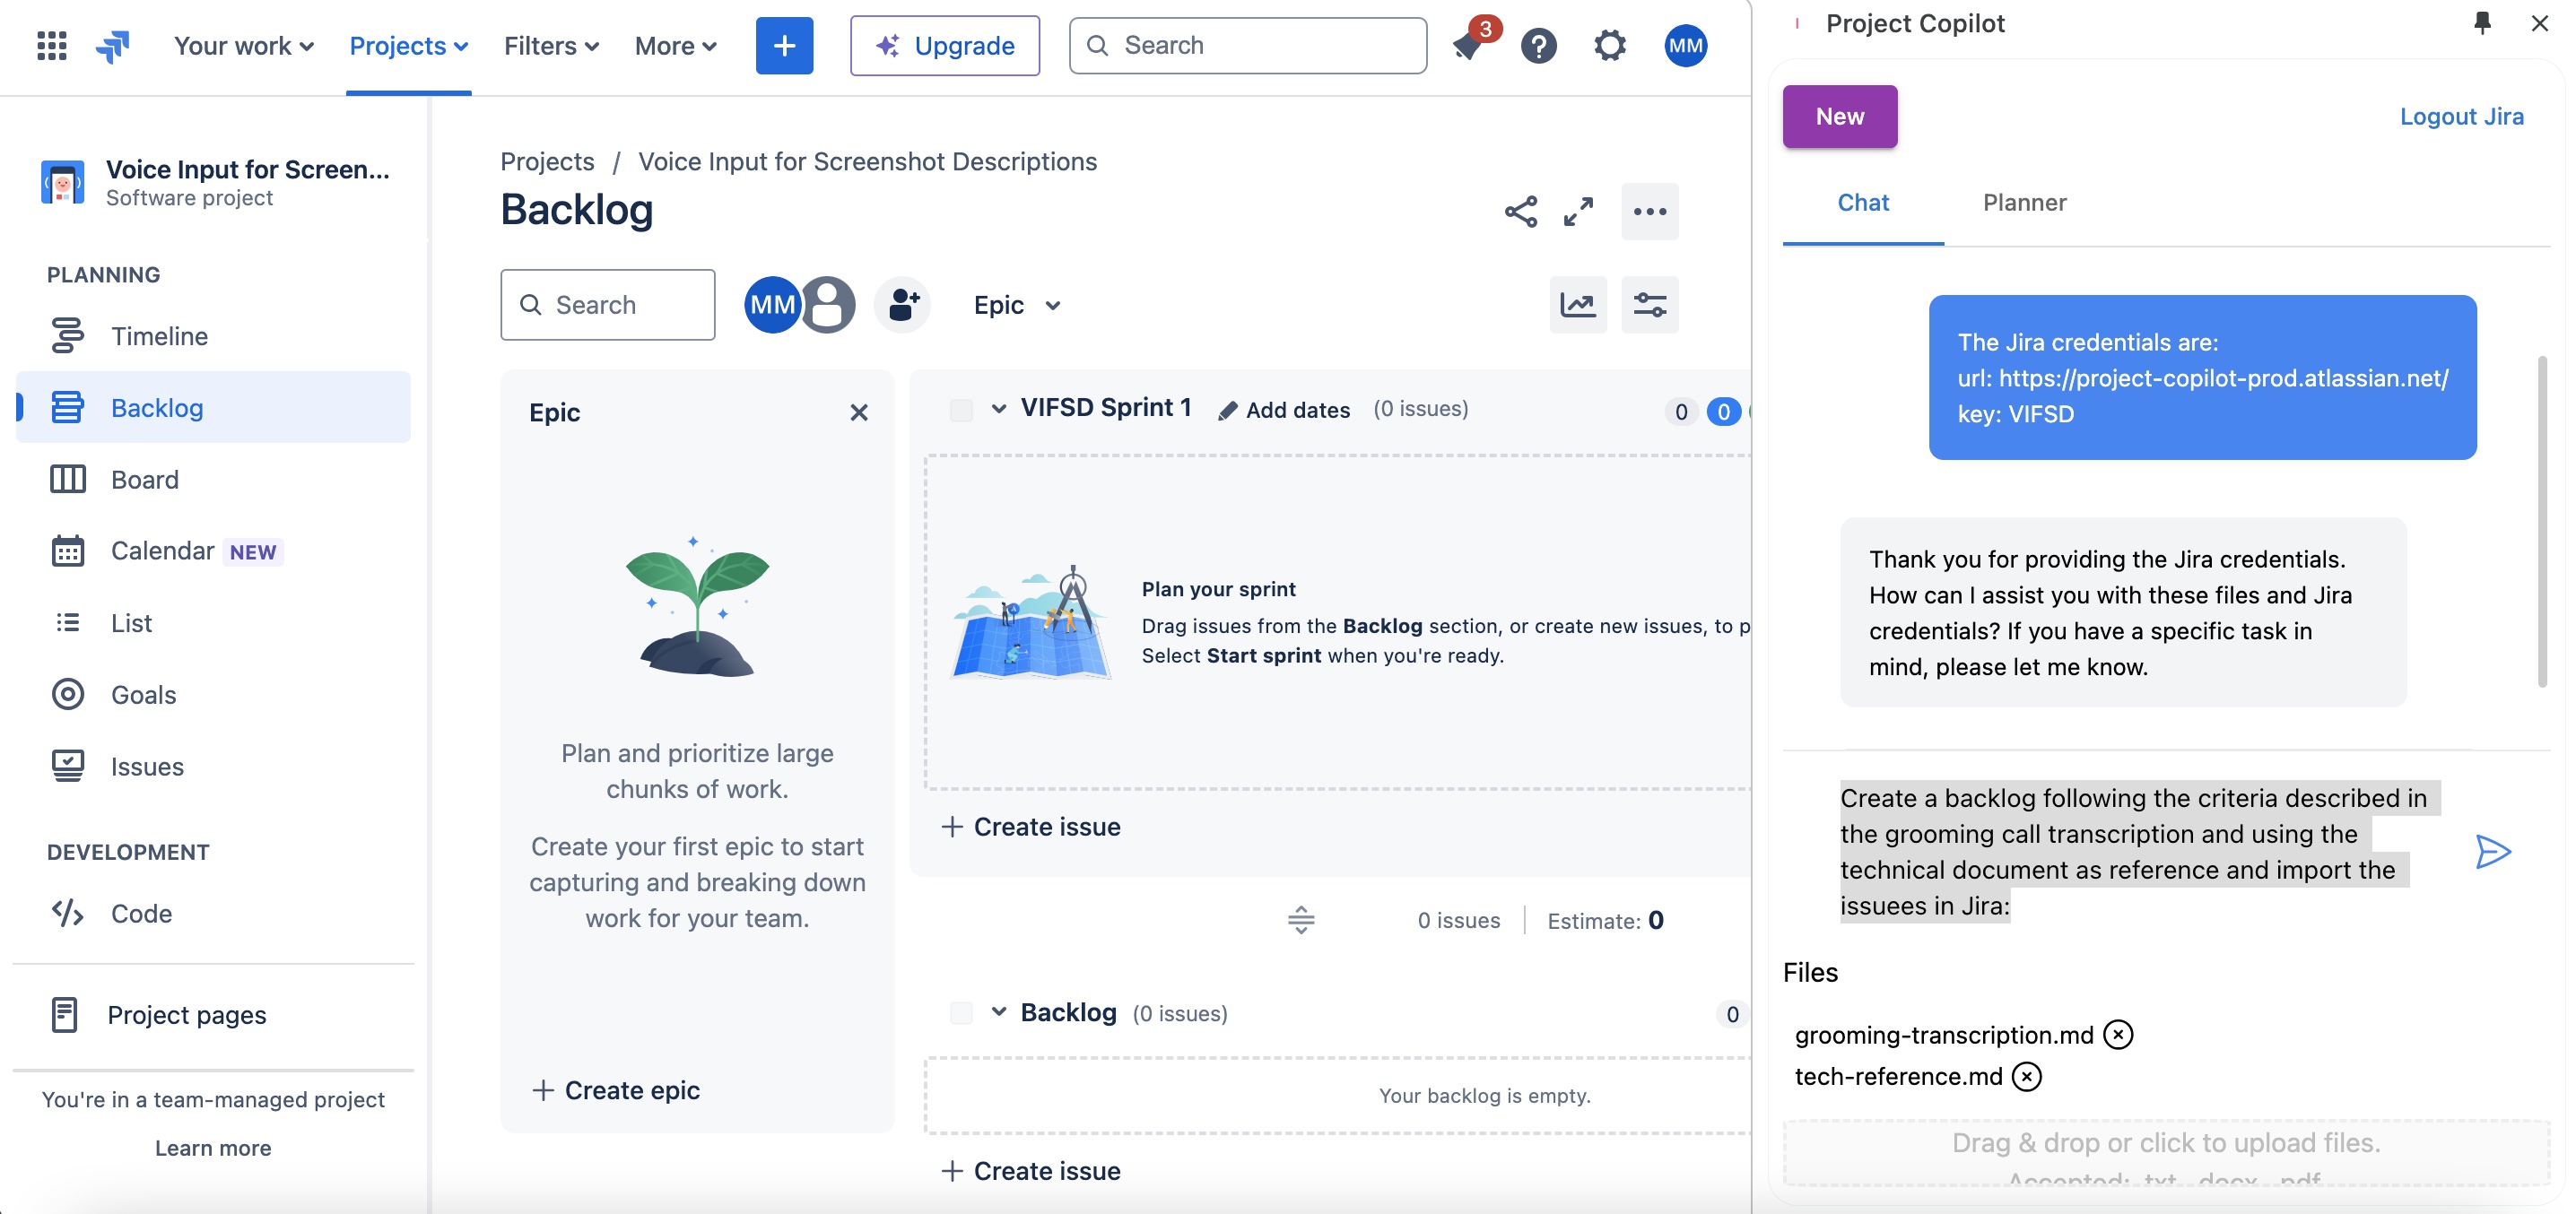This screenshot has width=2576, height=1214.
Task: Select Backlog in the sidebar
Action: (213, 407)
